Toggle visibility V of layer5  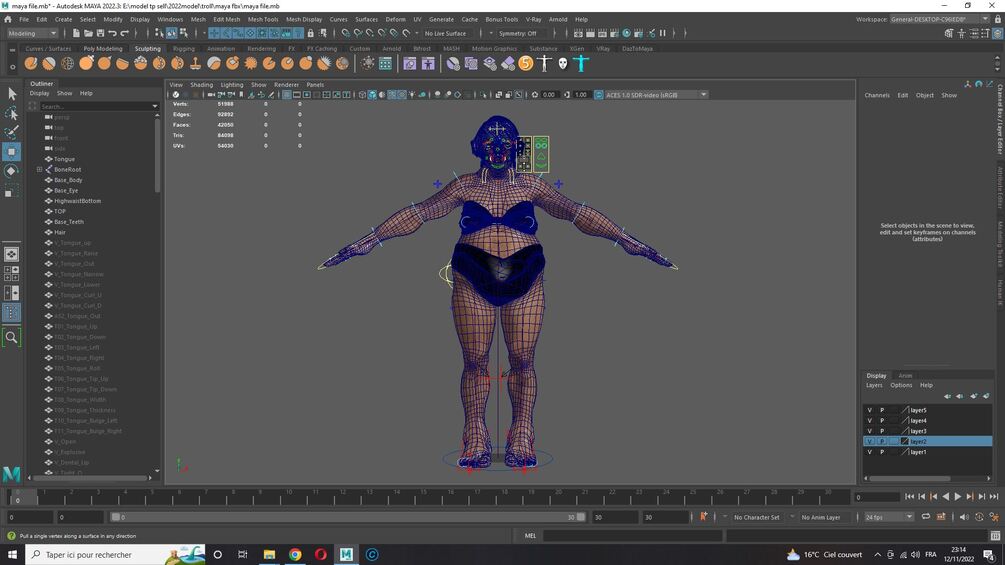point(870,410)
